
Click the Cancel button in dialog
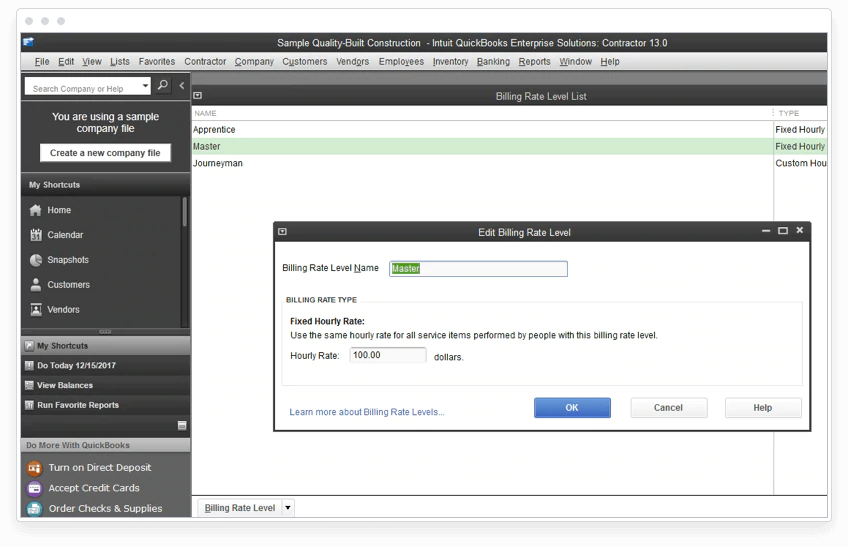point(668,408)
